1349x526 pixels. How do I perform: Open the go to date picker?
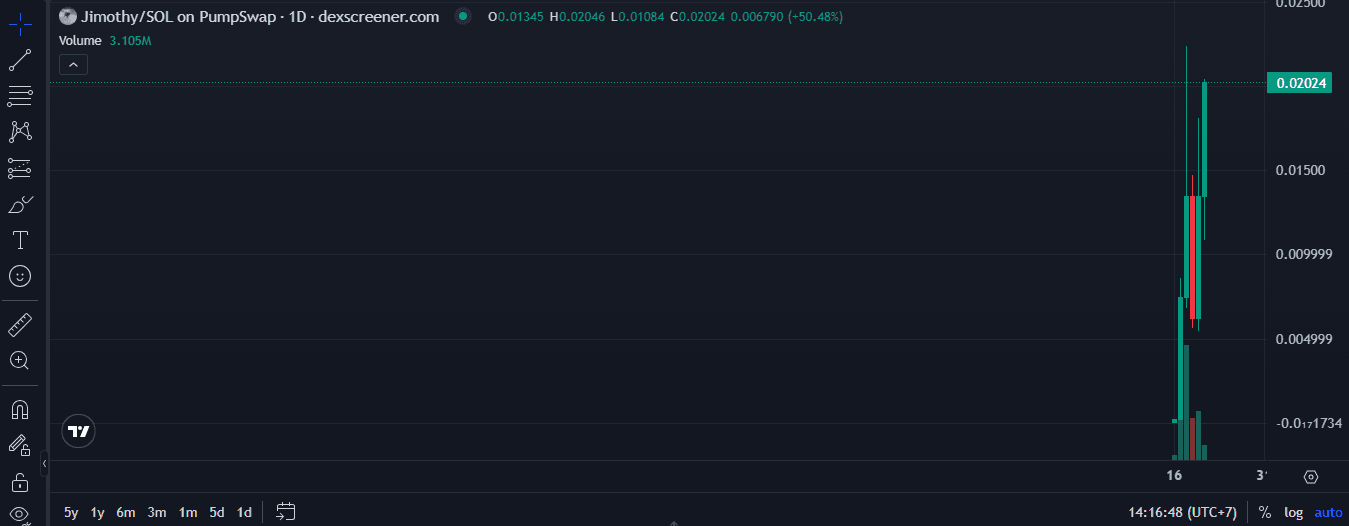point(286,512)
